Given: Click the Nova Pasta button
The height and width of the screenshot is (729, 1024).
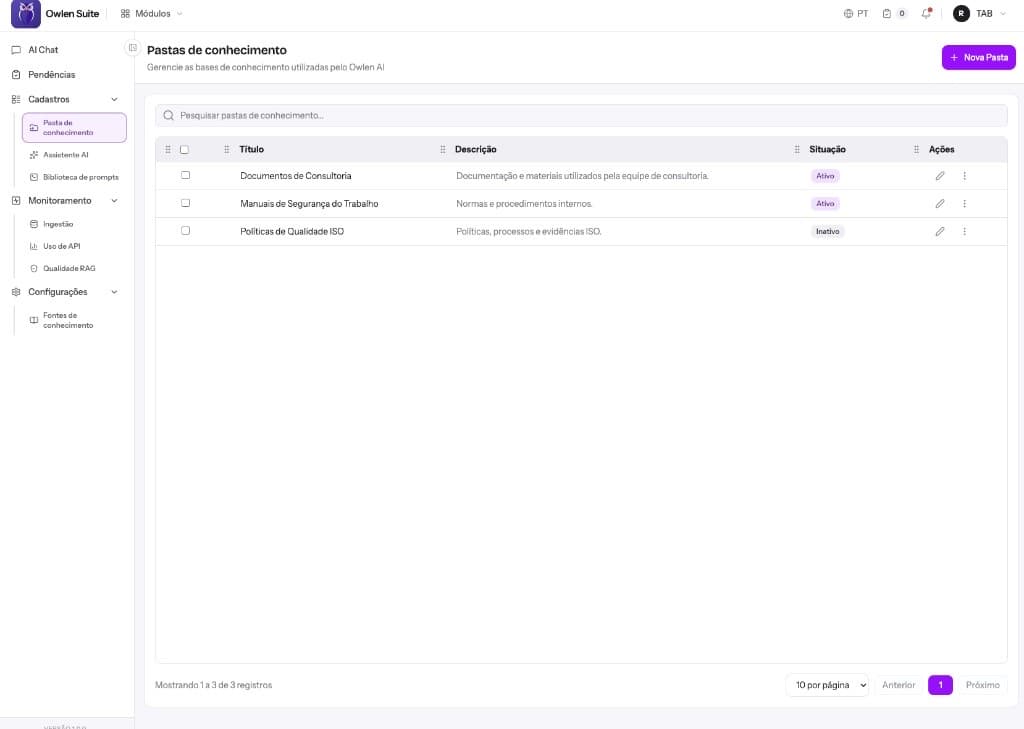Looking at the screenshot, I should point(978,57).
